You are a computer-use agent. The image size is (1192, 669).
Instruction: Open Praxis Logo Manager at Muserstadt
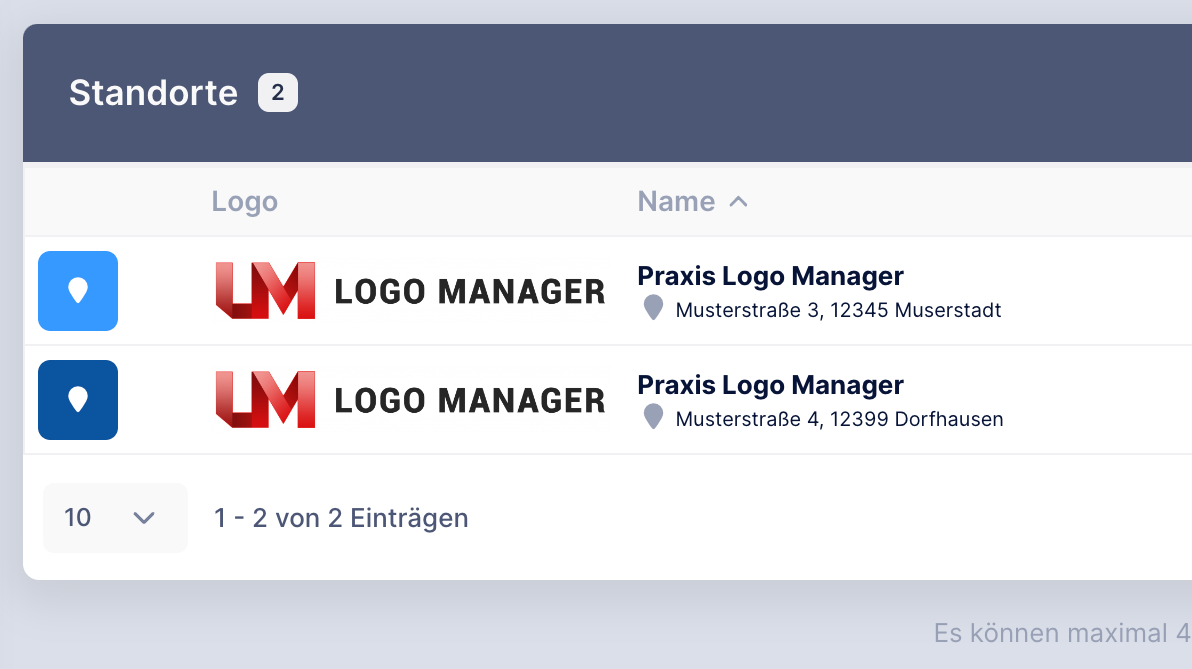(770, 276)
